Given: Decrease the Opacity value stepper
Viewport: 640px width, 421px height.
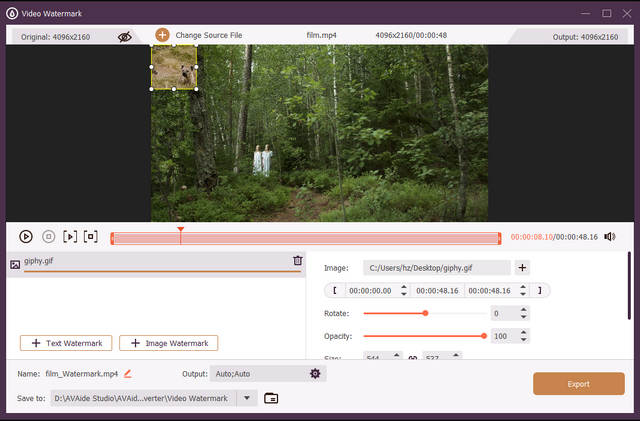Looking at the screenshot, I should (x=524, y=340).
